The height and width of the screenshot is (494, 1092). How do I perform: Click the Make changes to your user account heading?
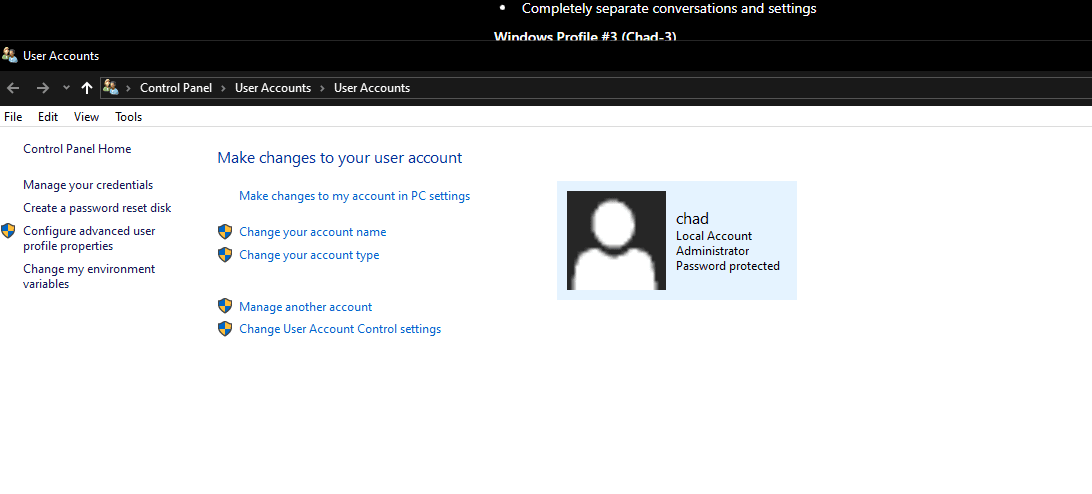pyautogui.click(x=340, y=158)
